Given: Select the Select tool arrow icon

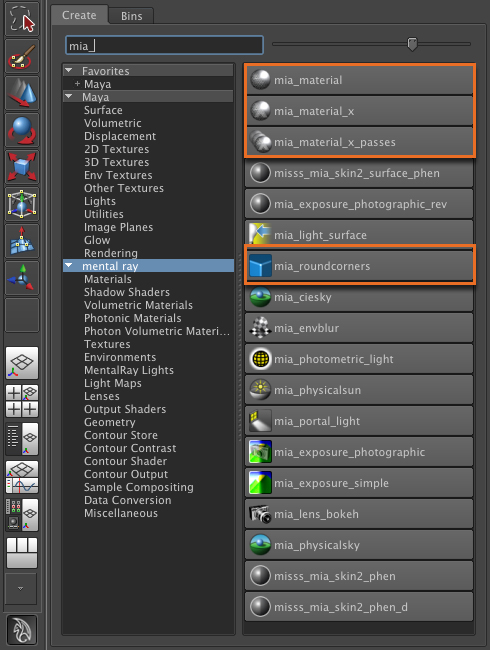Looking at the screenshot, I should coord(22,19).
